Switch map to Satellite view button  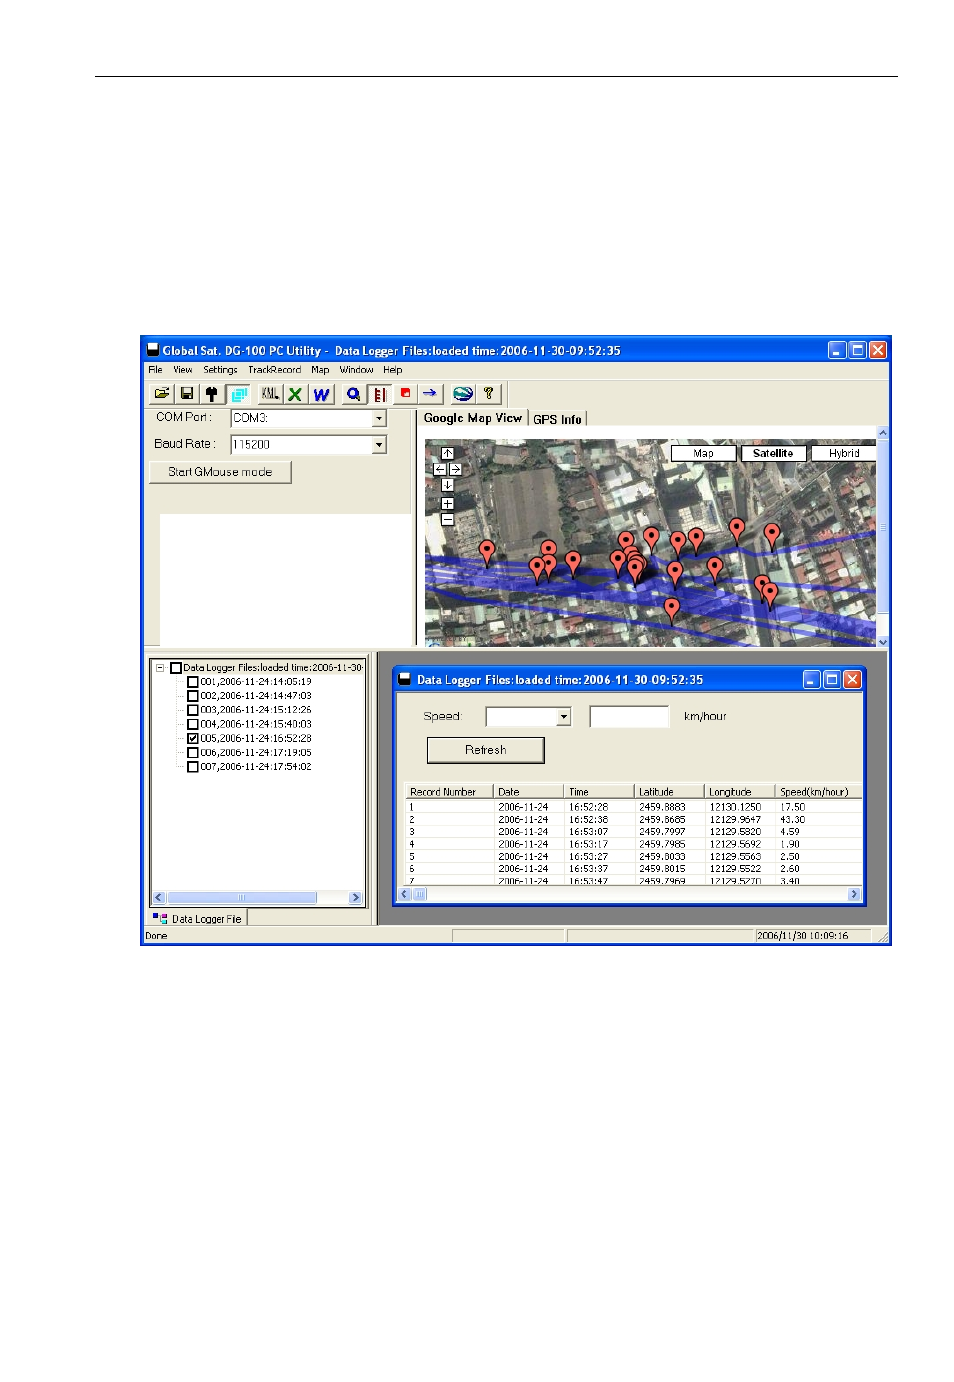[773, 453]
